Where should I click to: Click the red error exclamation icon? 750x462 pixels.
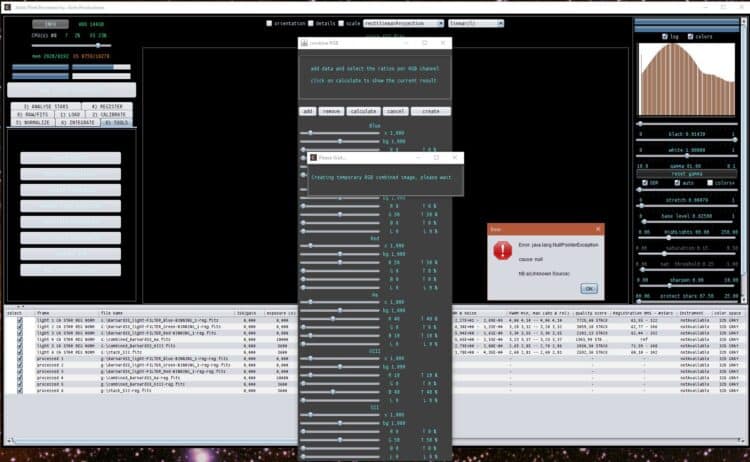503,250
